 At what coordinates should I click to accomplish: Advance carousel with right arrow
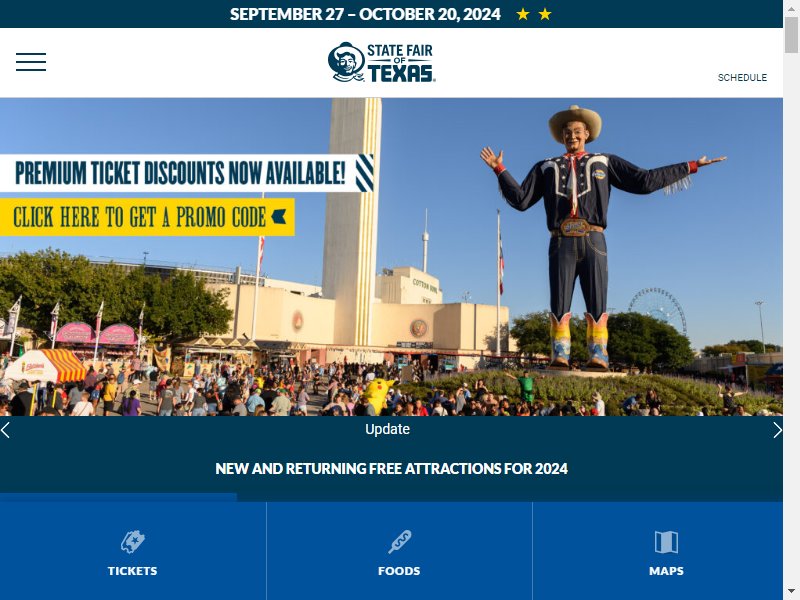click(x=778, y=430)
